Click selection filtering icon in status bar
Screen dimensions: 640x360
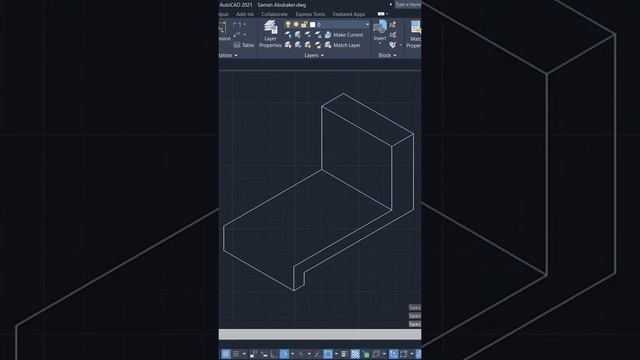(404, 354)
